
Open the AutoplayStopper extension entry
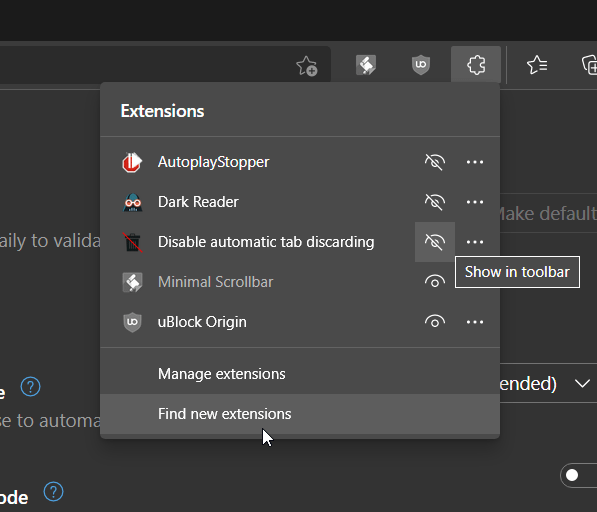tap(214, 162)
